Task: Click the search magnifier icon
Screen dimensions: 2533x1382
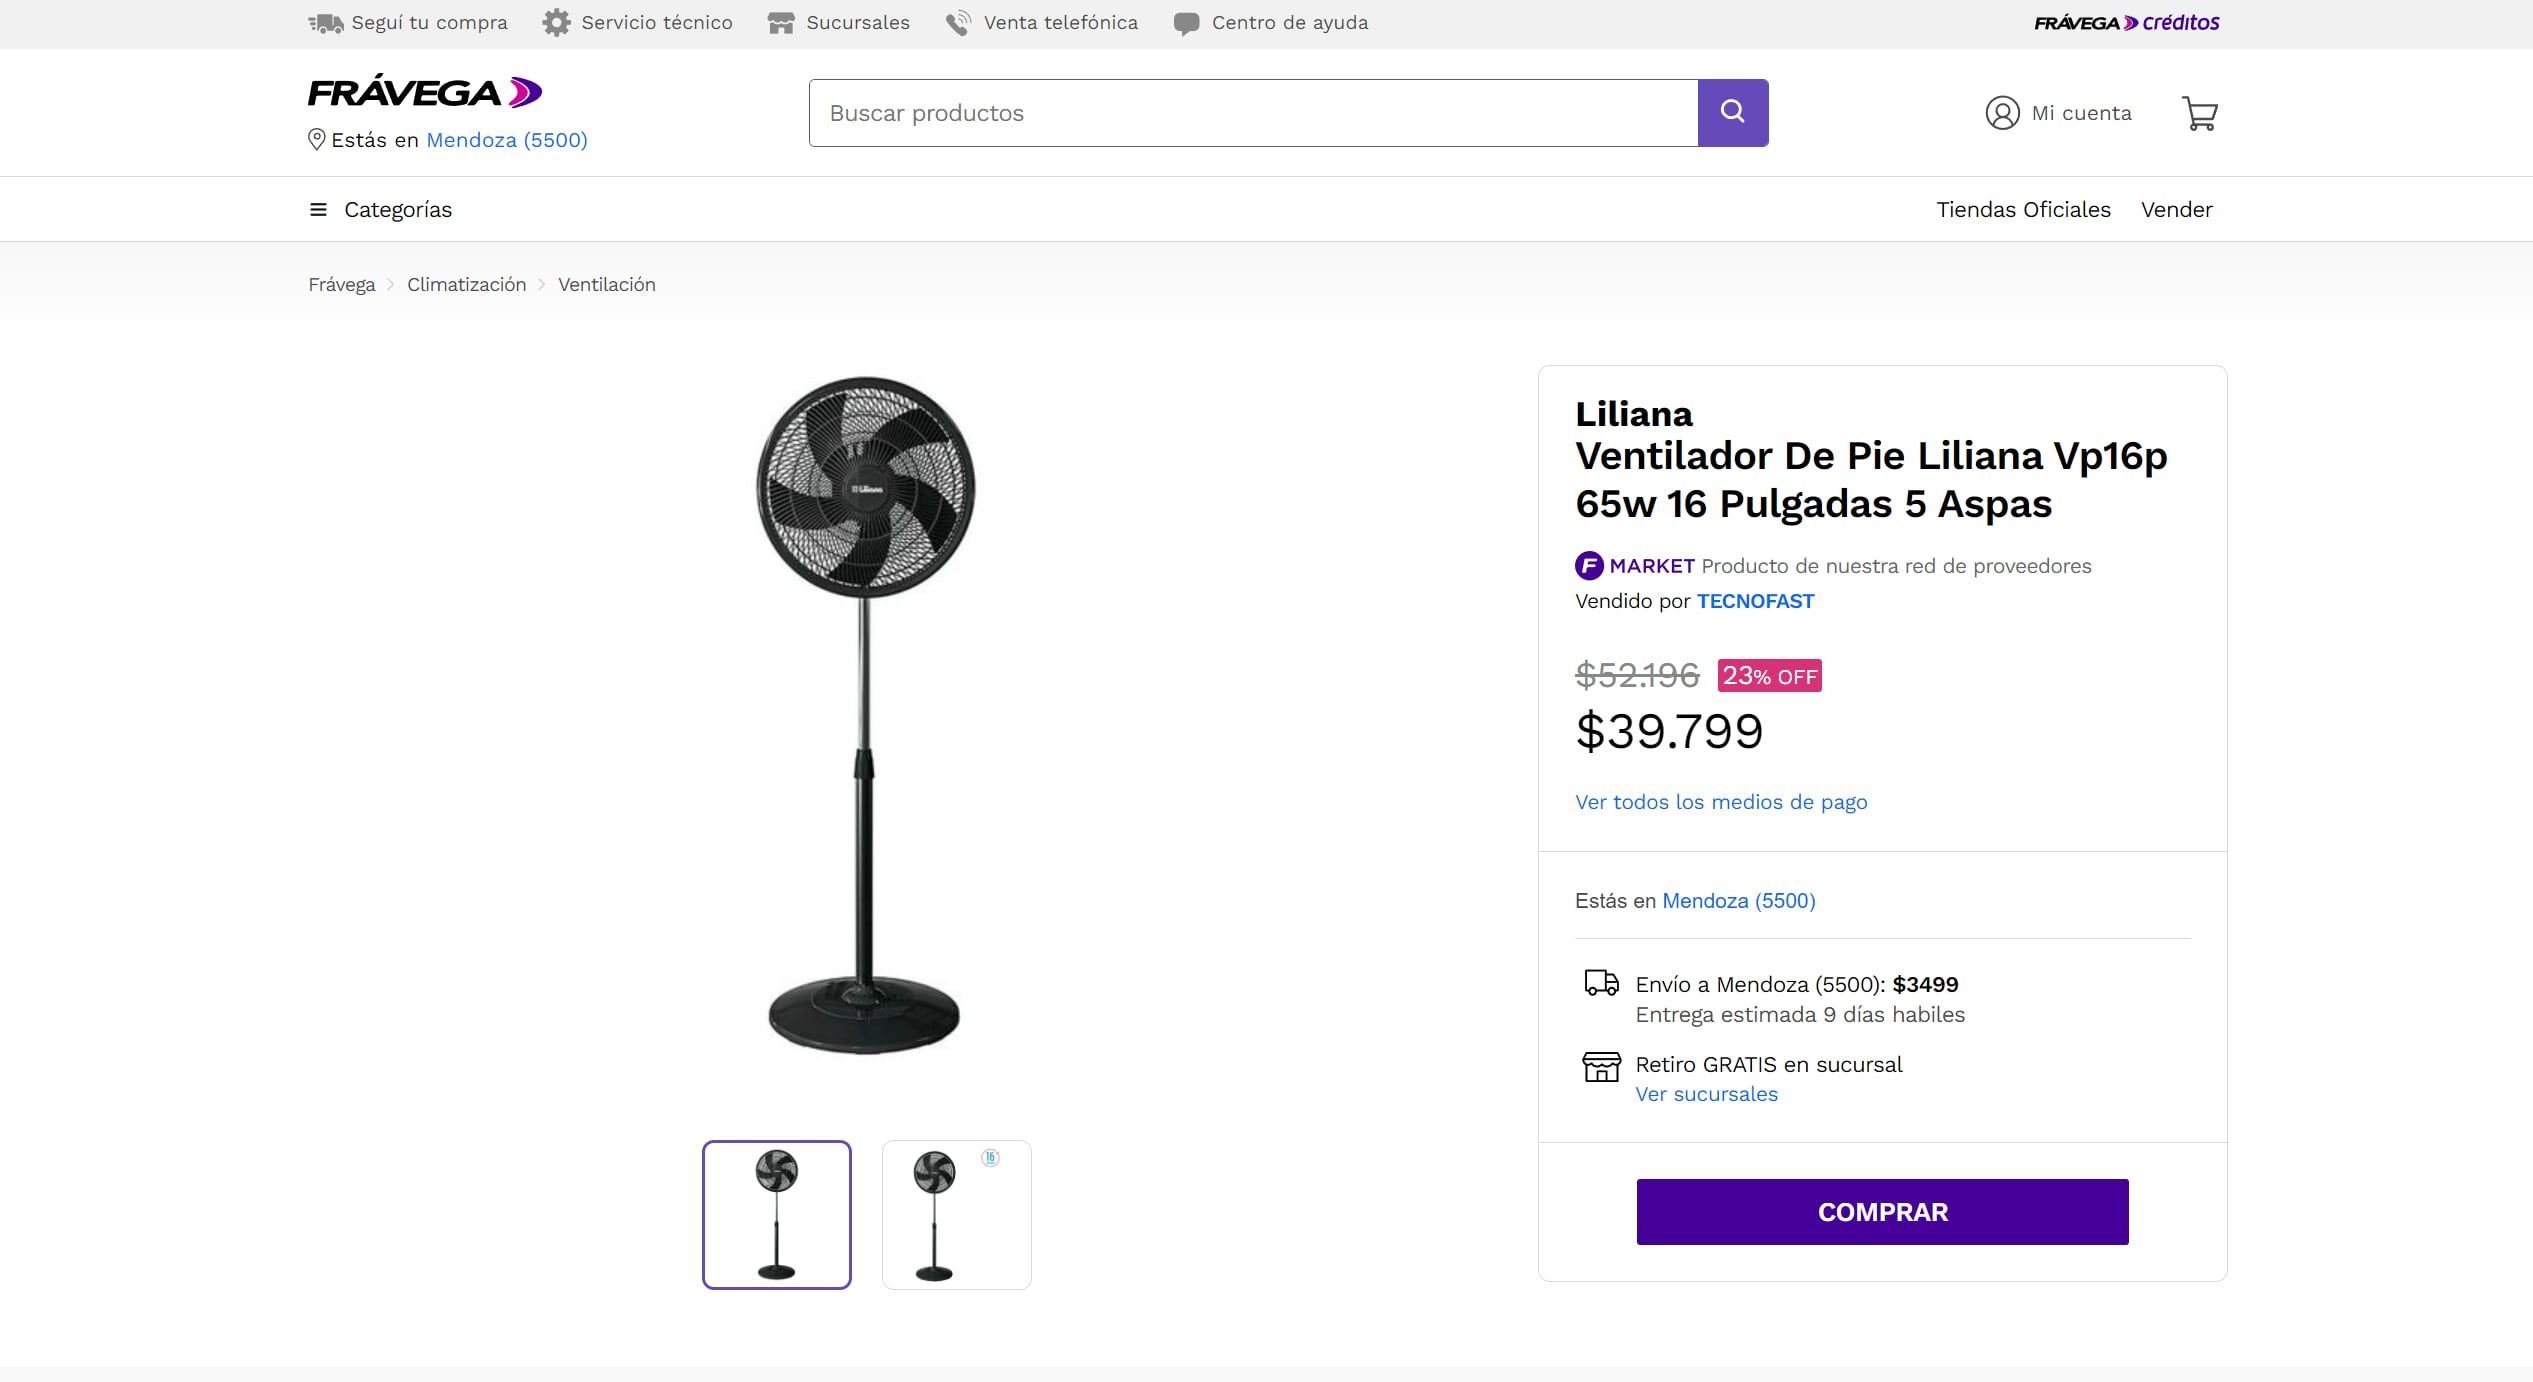Action: (1733, 112)
